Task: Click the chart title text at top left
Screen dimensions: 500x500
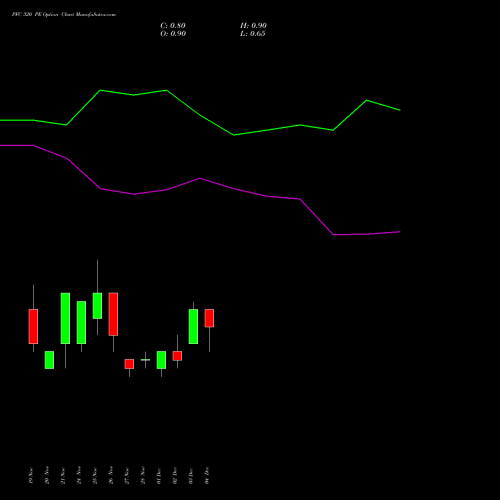Action: click(64, 15)
